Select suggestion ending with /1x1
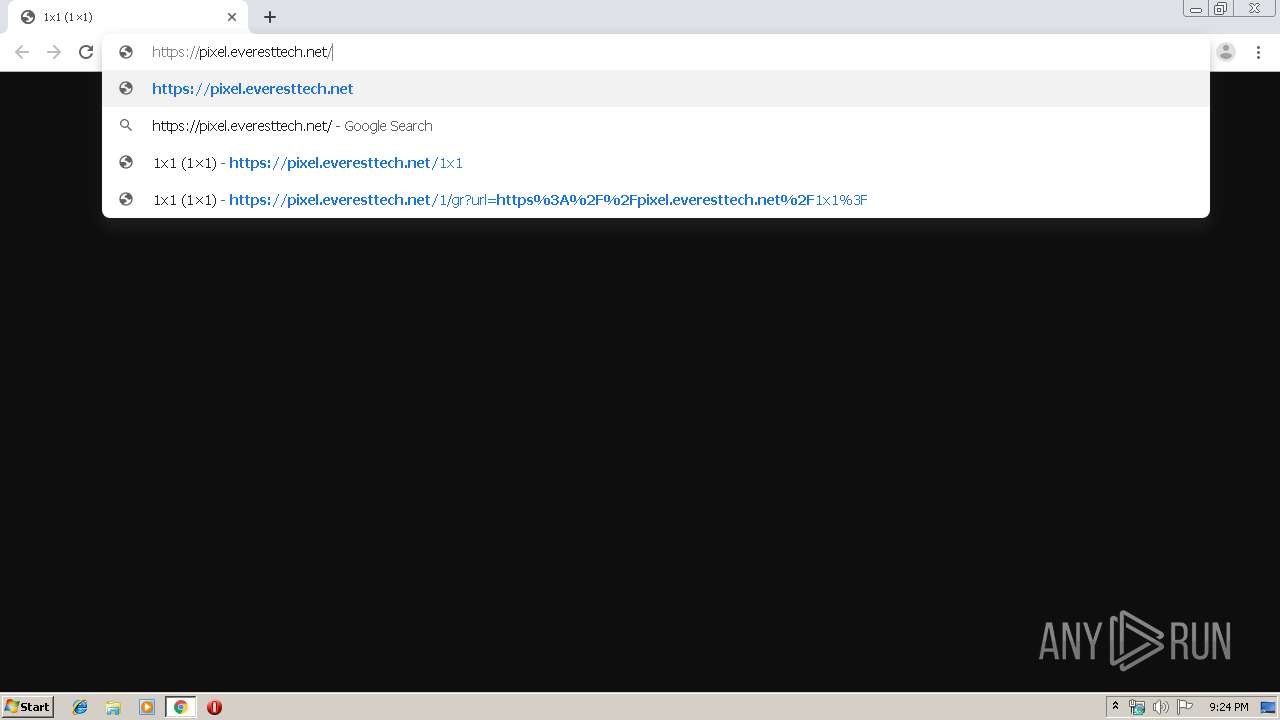1280x720 pixels. [x=656, y=163]
